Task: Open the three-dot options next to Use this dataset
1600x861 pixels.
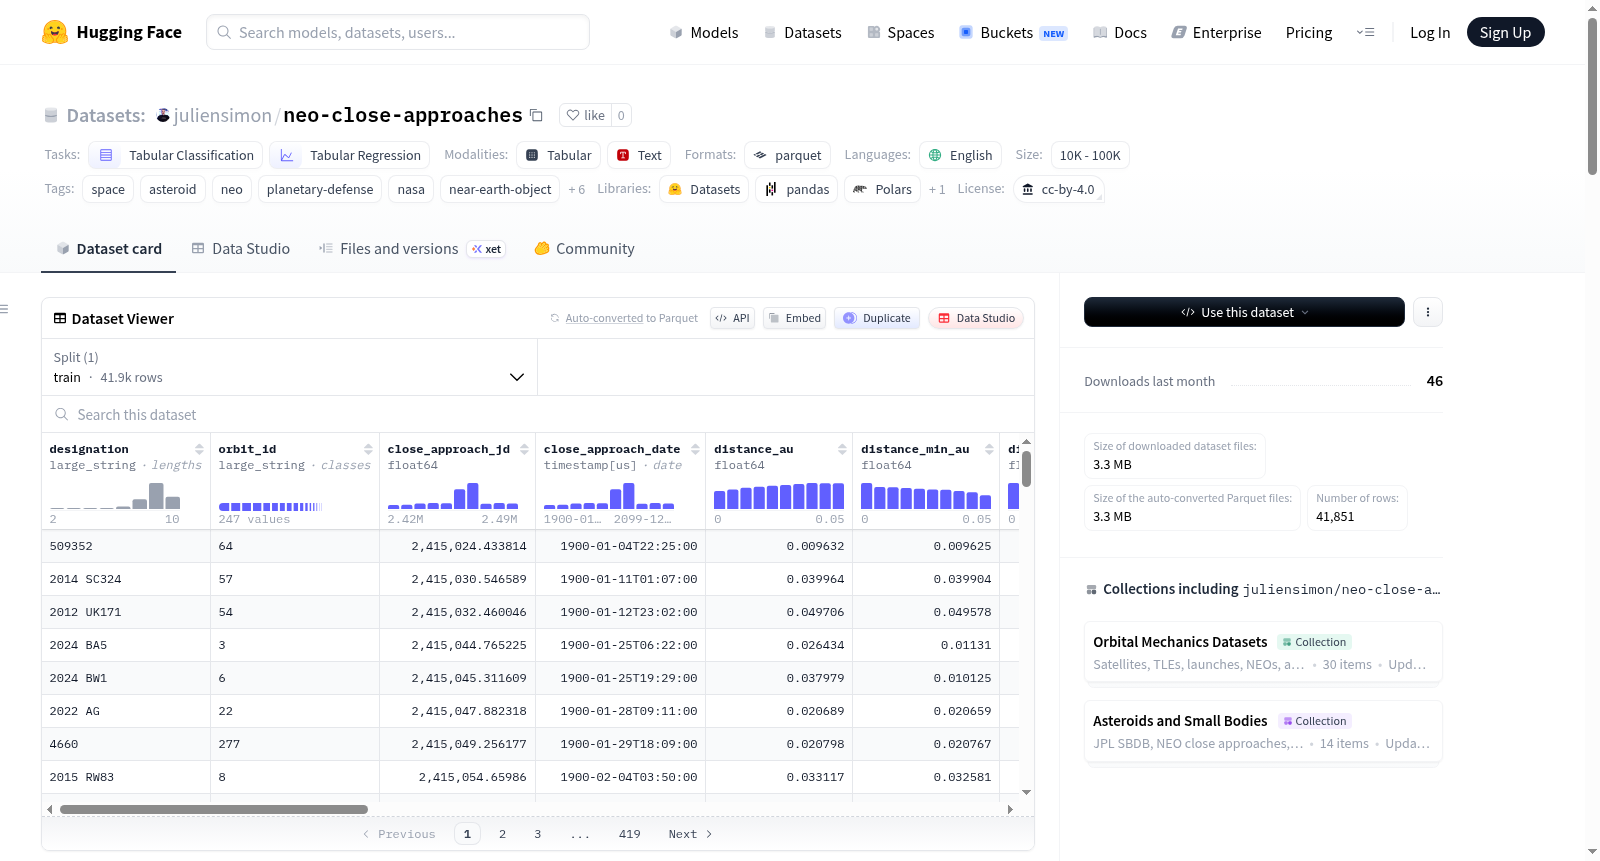Action: (x=1428, y=312)
